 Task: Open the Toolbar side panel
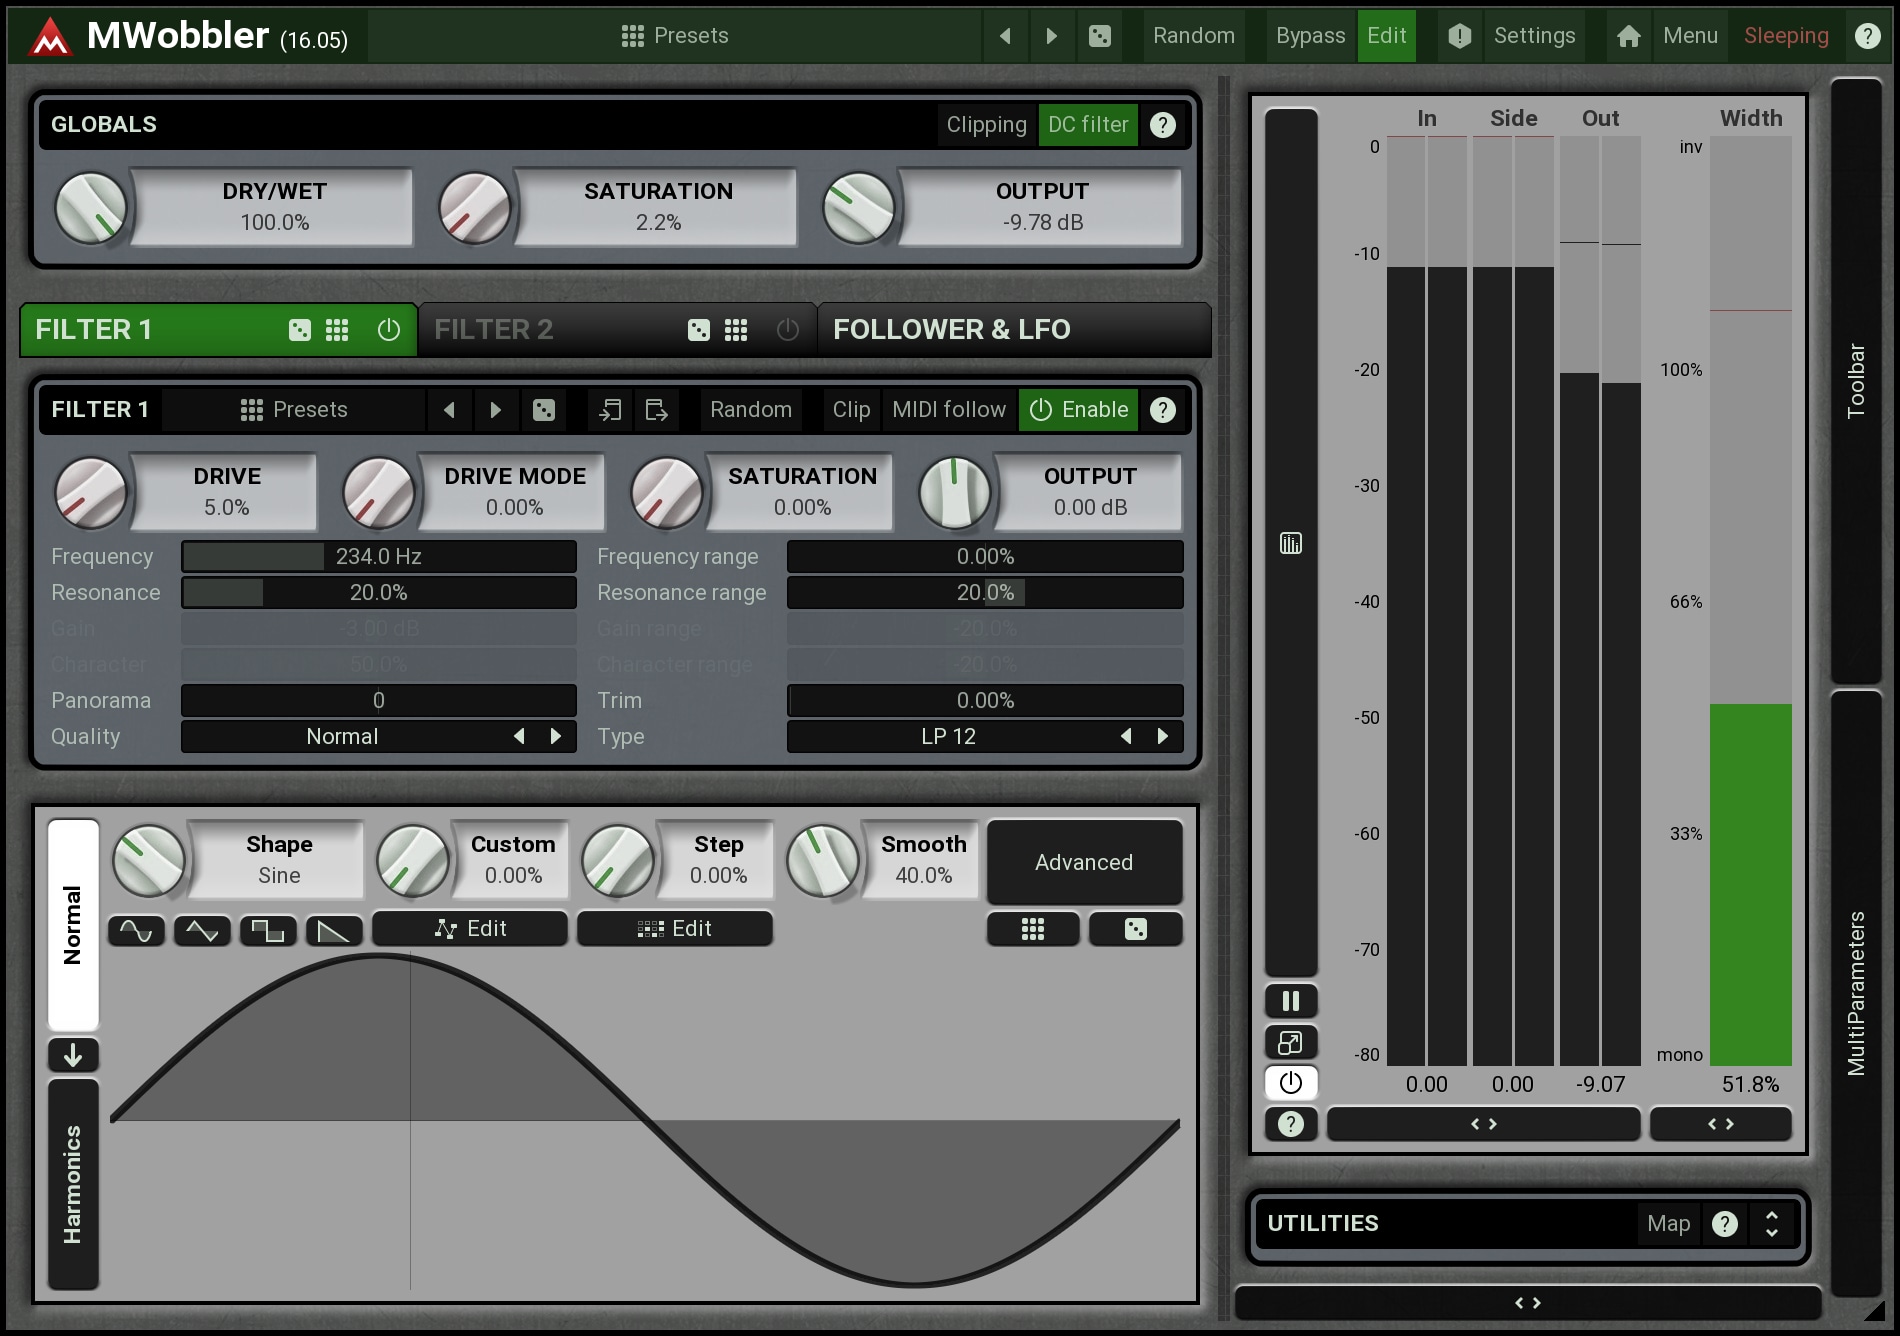click(1856, 381)
